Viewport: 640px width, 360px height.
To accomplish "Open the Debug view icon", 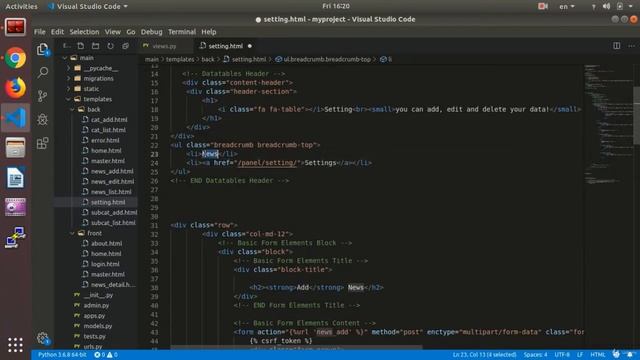I will coord(42,119).
